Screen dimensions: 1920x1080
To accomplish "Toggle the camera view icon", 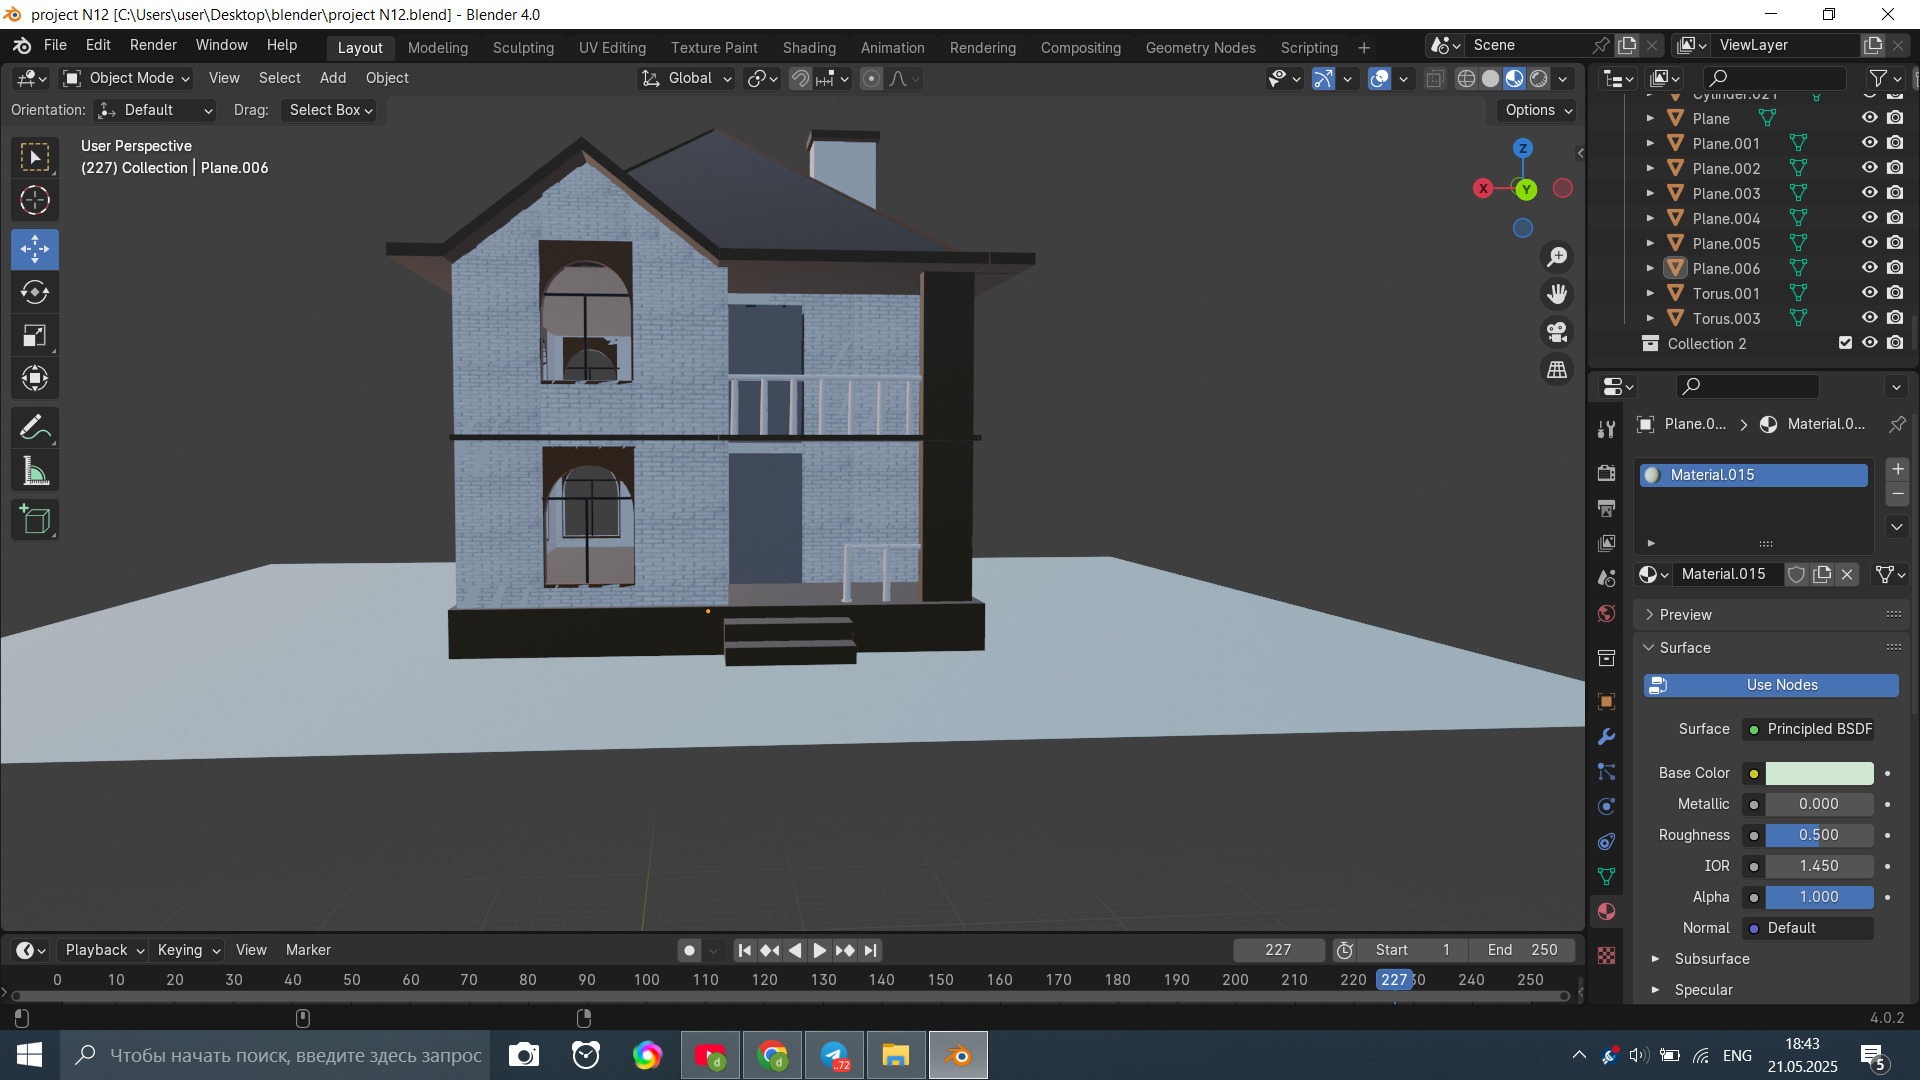I will pos(1557,332).
